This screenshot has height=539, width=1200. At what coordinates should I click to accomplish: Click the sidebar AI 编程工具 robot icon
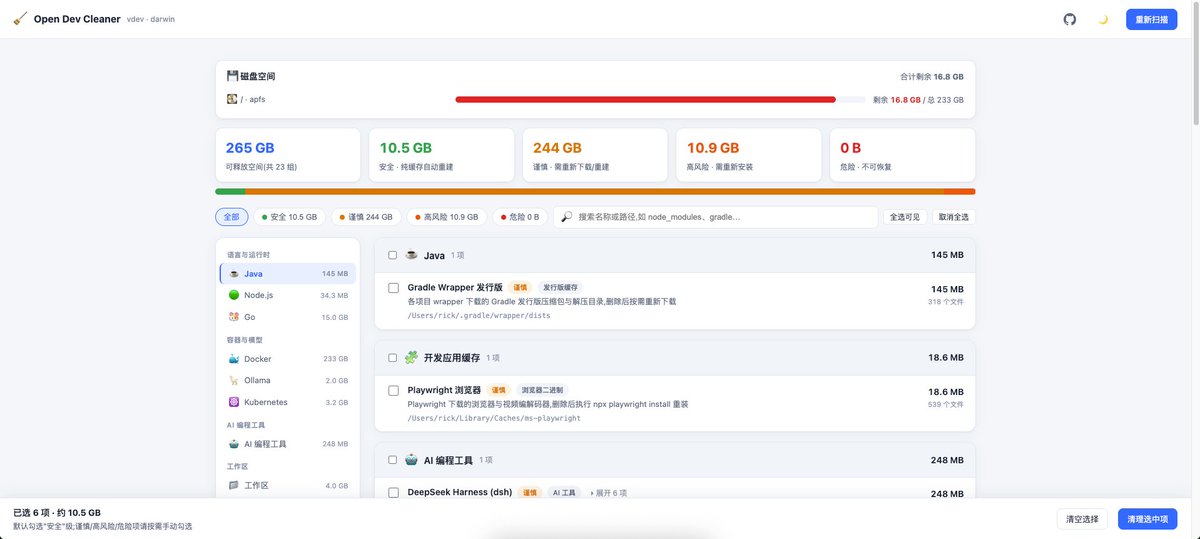234,444
